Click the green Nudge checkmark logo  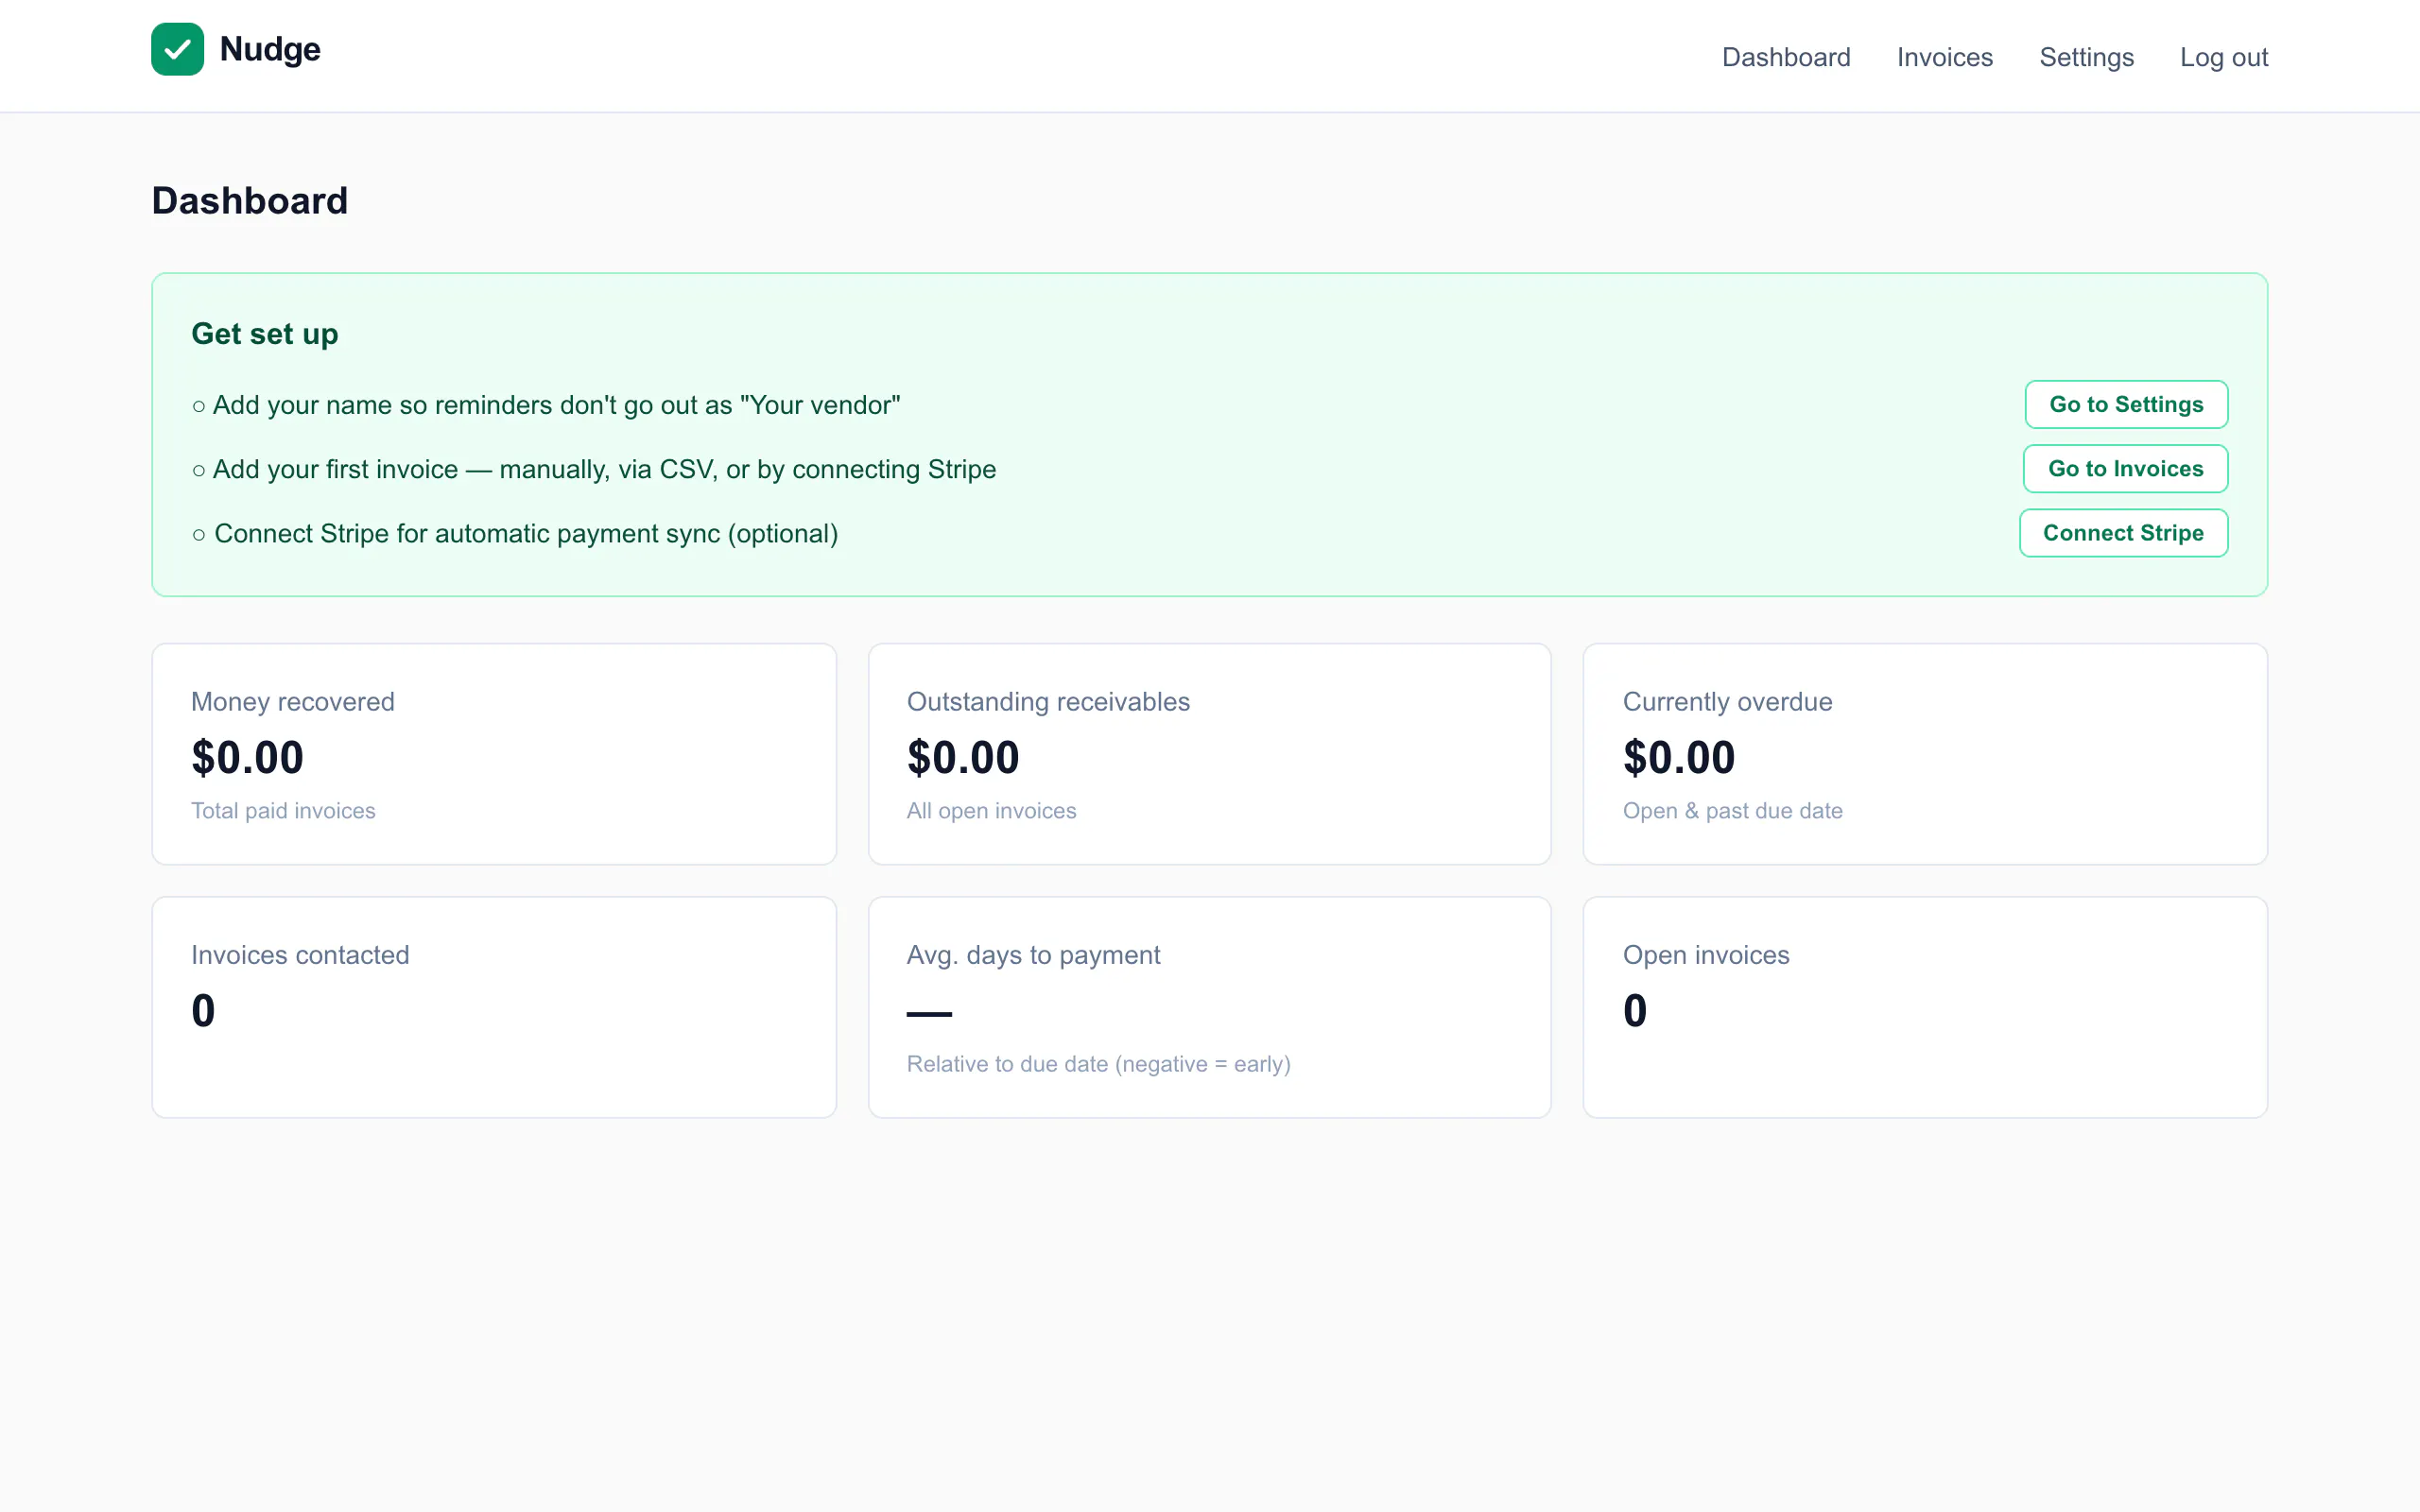click(x=177, y=49)
